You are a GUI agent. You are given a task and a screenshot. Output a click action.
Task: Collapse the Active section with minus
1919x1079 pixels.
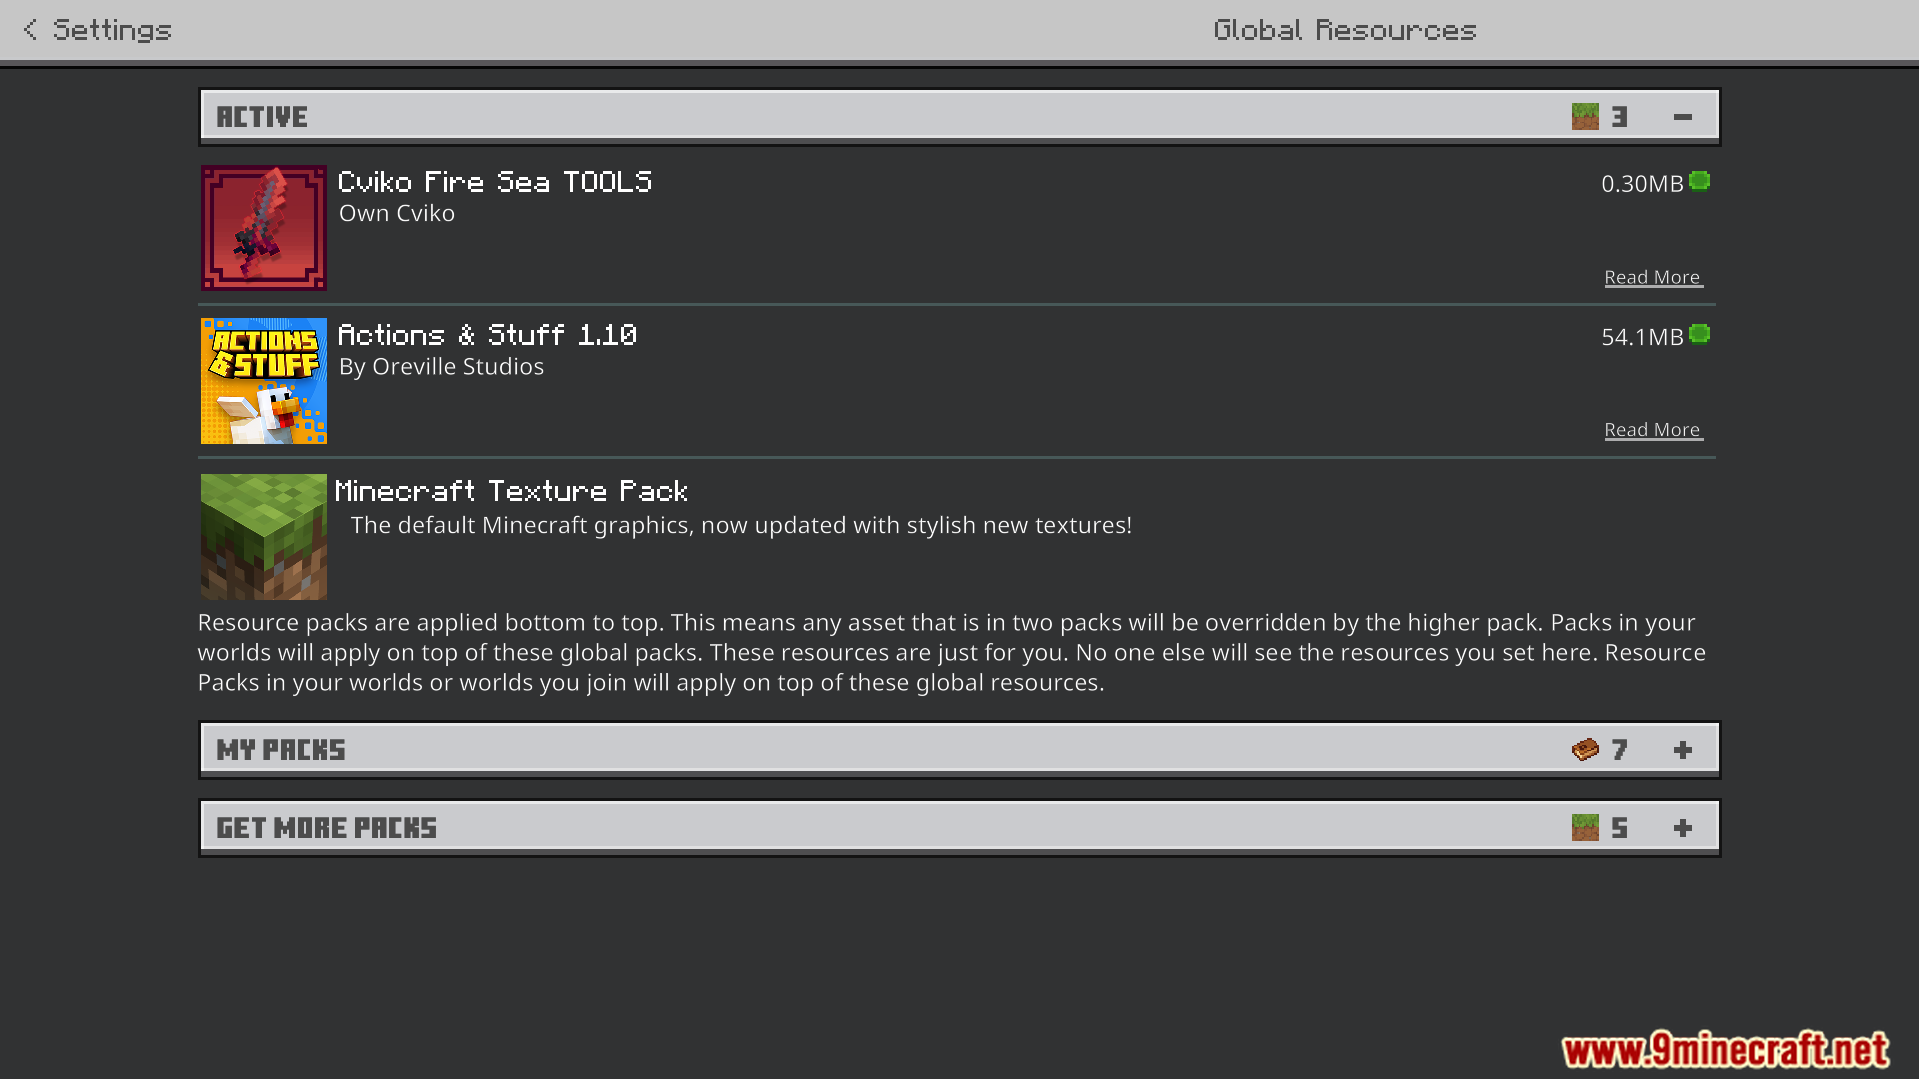[x=1683, y=117]
